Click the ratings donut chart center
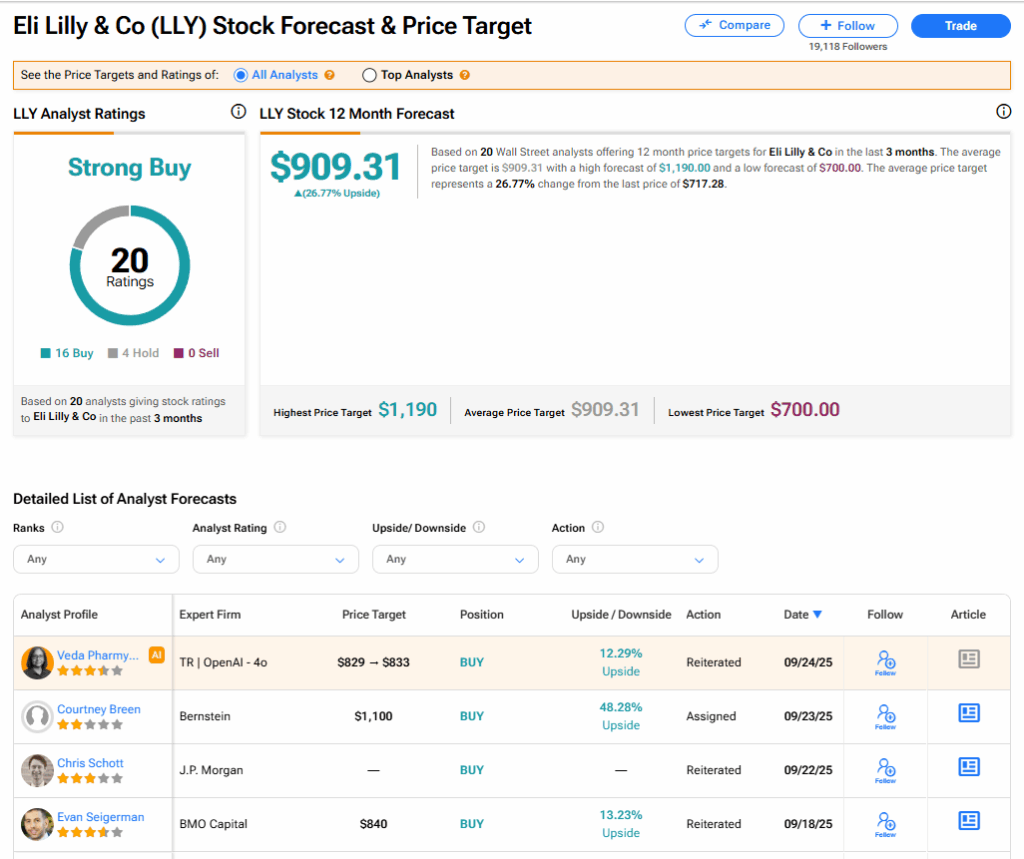Image resolution: width=1024 pixels, height=859 pixels. point(130,266)
